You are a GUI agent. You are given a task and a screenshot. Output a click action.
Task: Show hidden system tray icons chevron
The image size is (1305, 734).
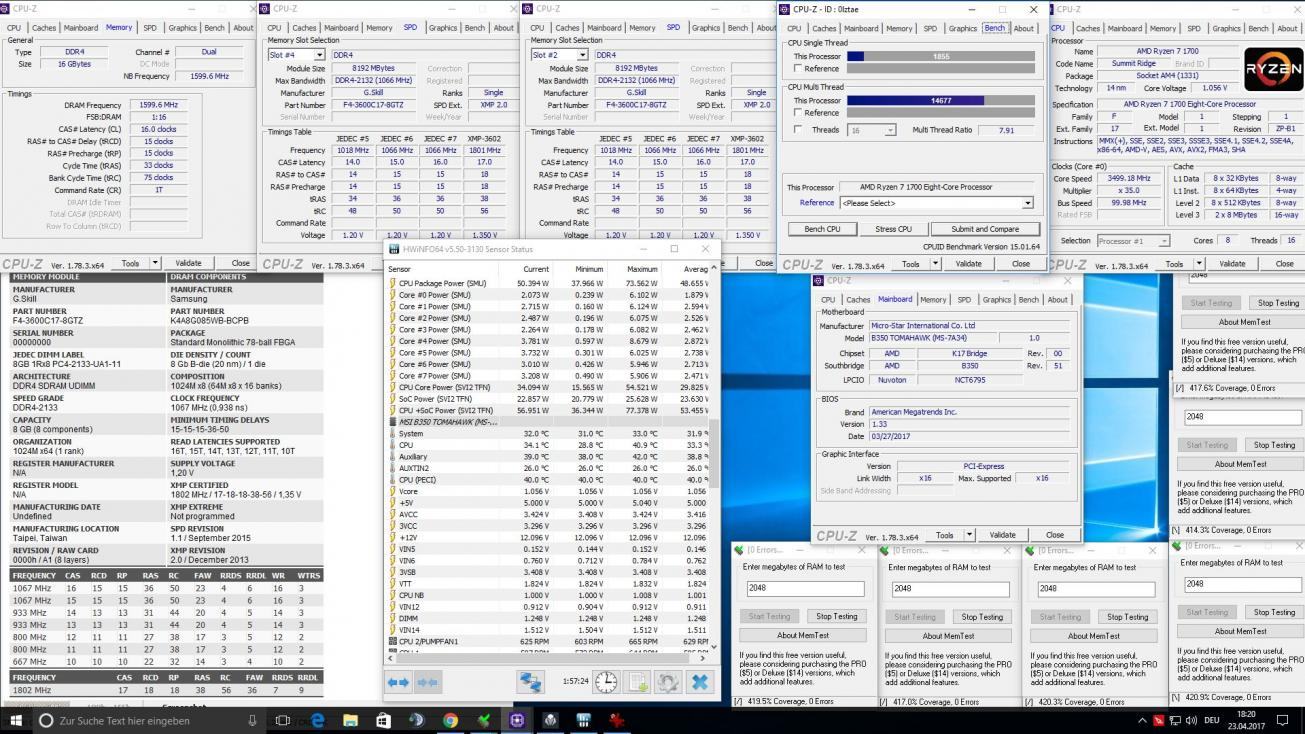[x=1143, y=720]
